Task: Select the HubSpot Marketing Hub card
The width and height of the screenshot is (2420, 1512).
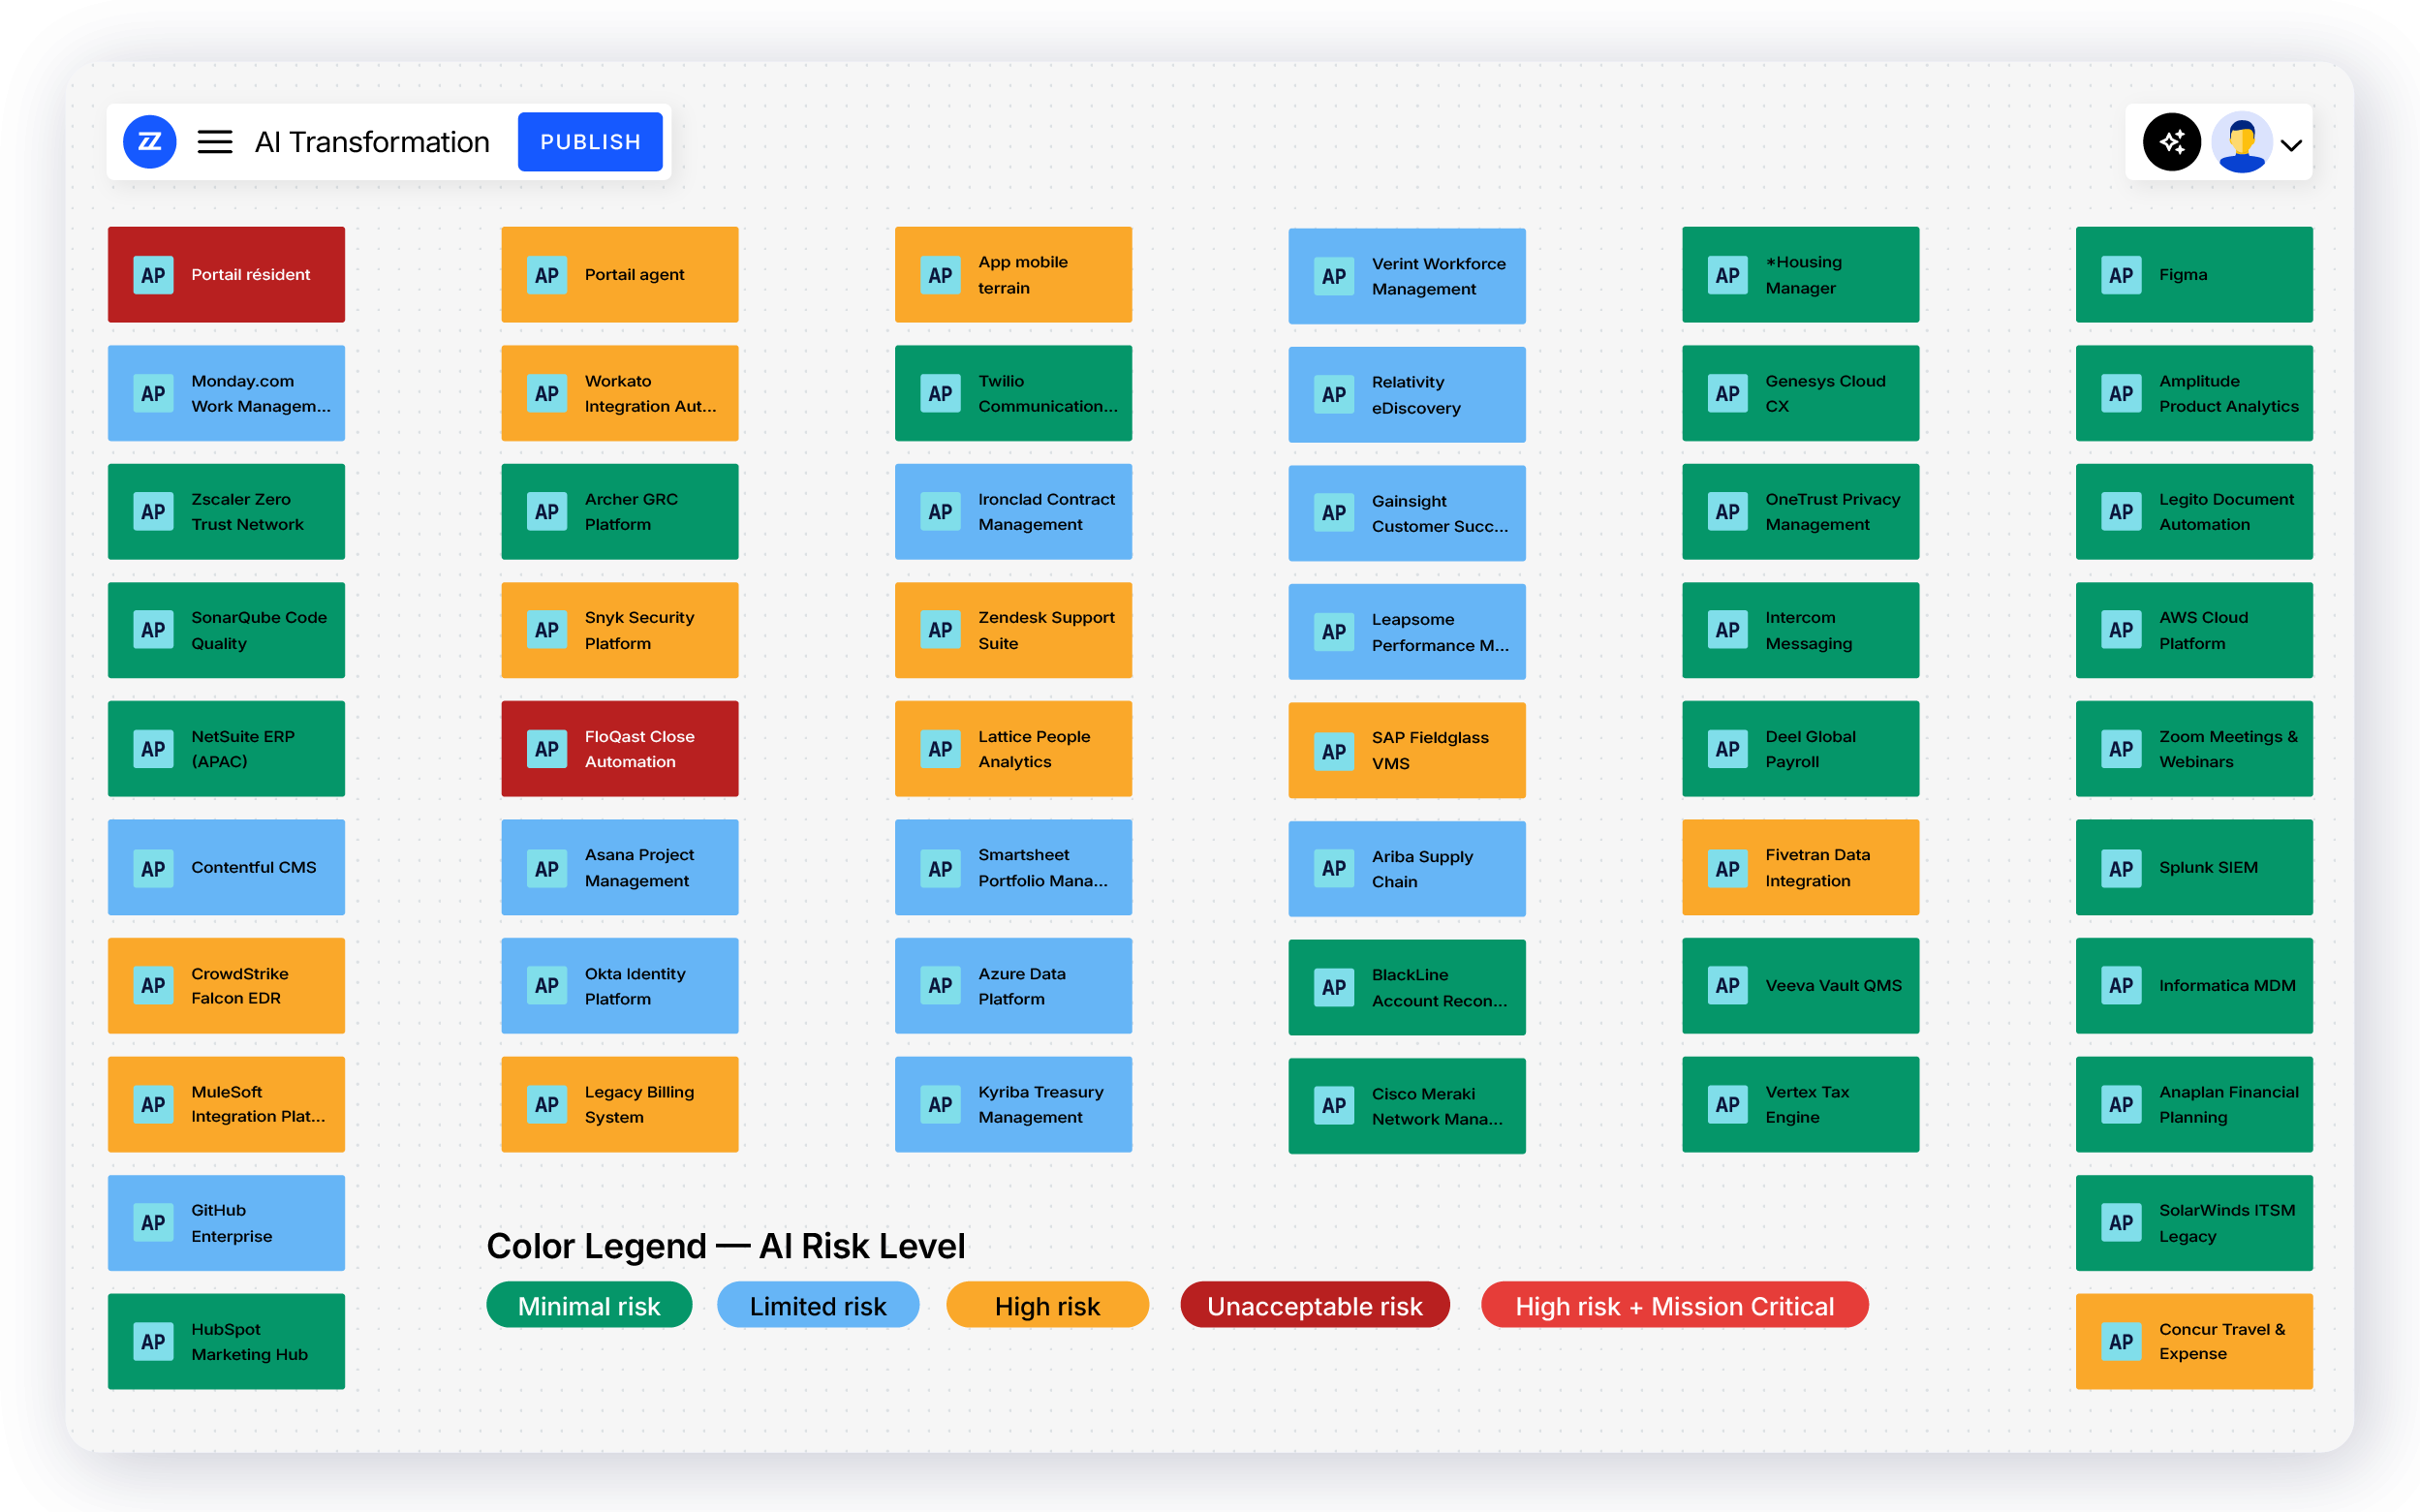Action: point(226,1342)
